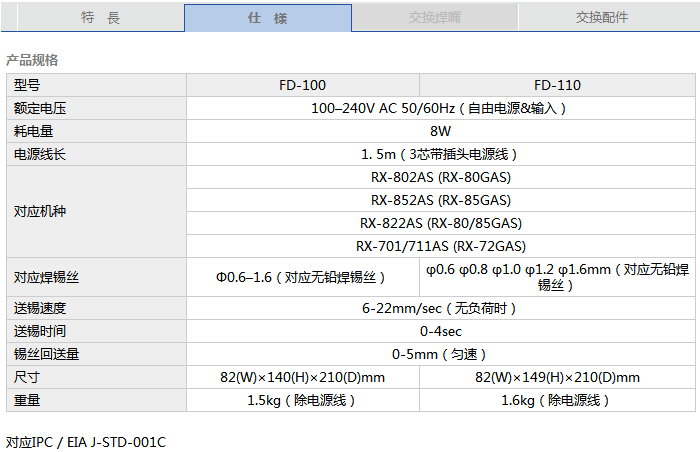
Task: Select the 仕様 tab
Action: [x=268, y=18]
